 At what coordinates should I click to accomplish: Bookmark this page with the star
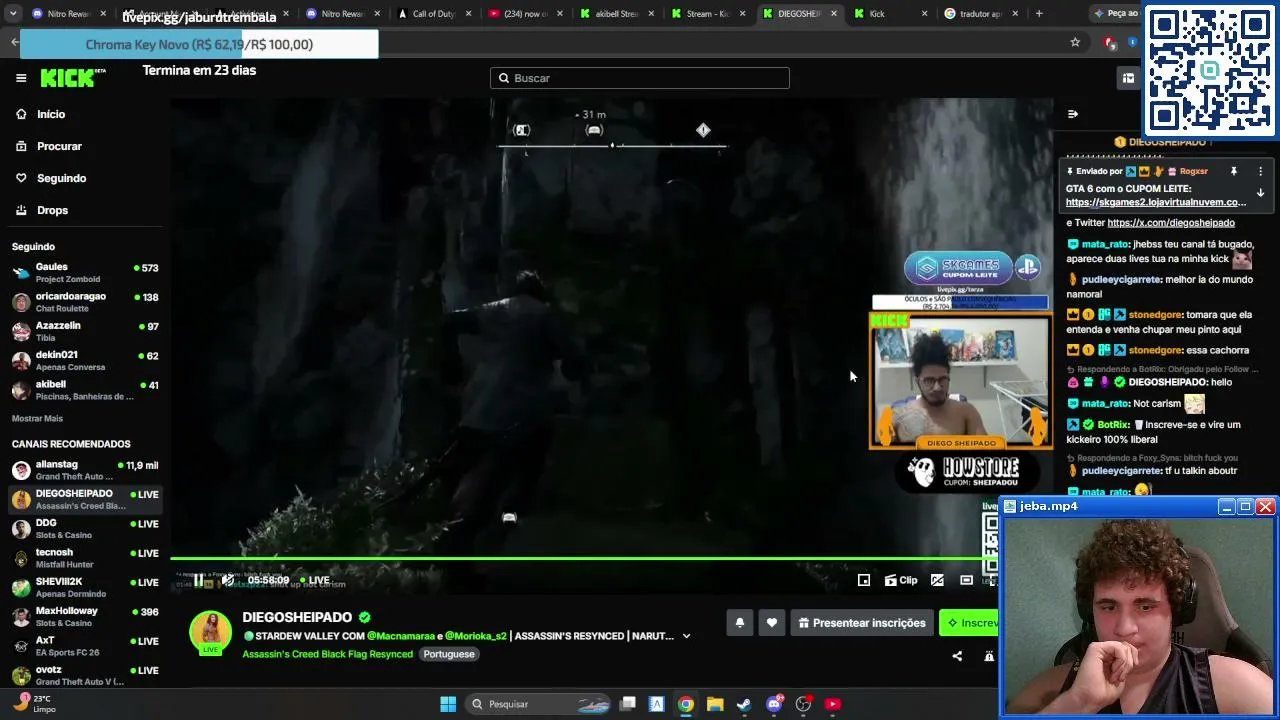coord(1075,42)
